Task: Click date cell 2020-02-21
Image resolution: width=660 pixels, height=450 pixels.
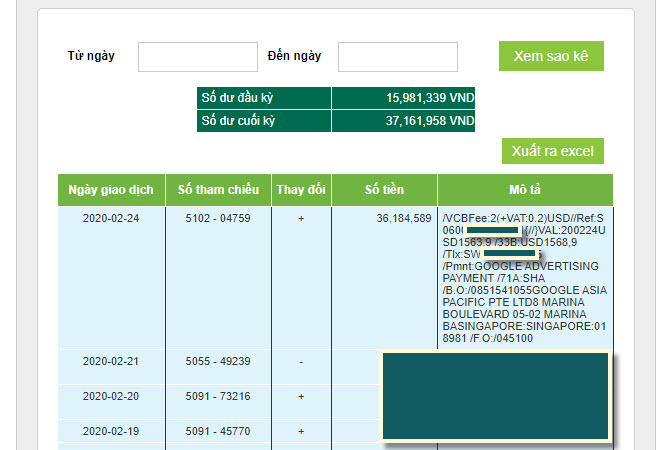Action: click(x=111, y=361)
